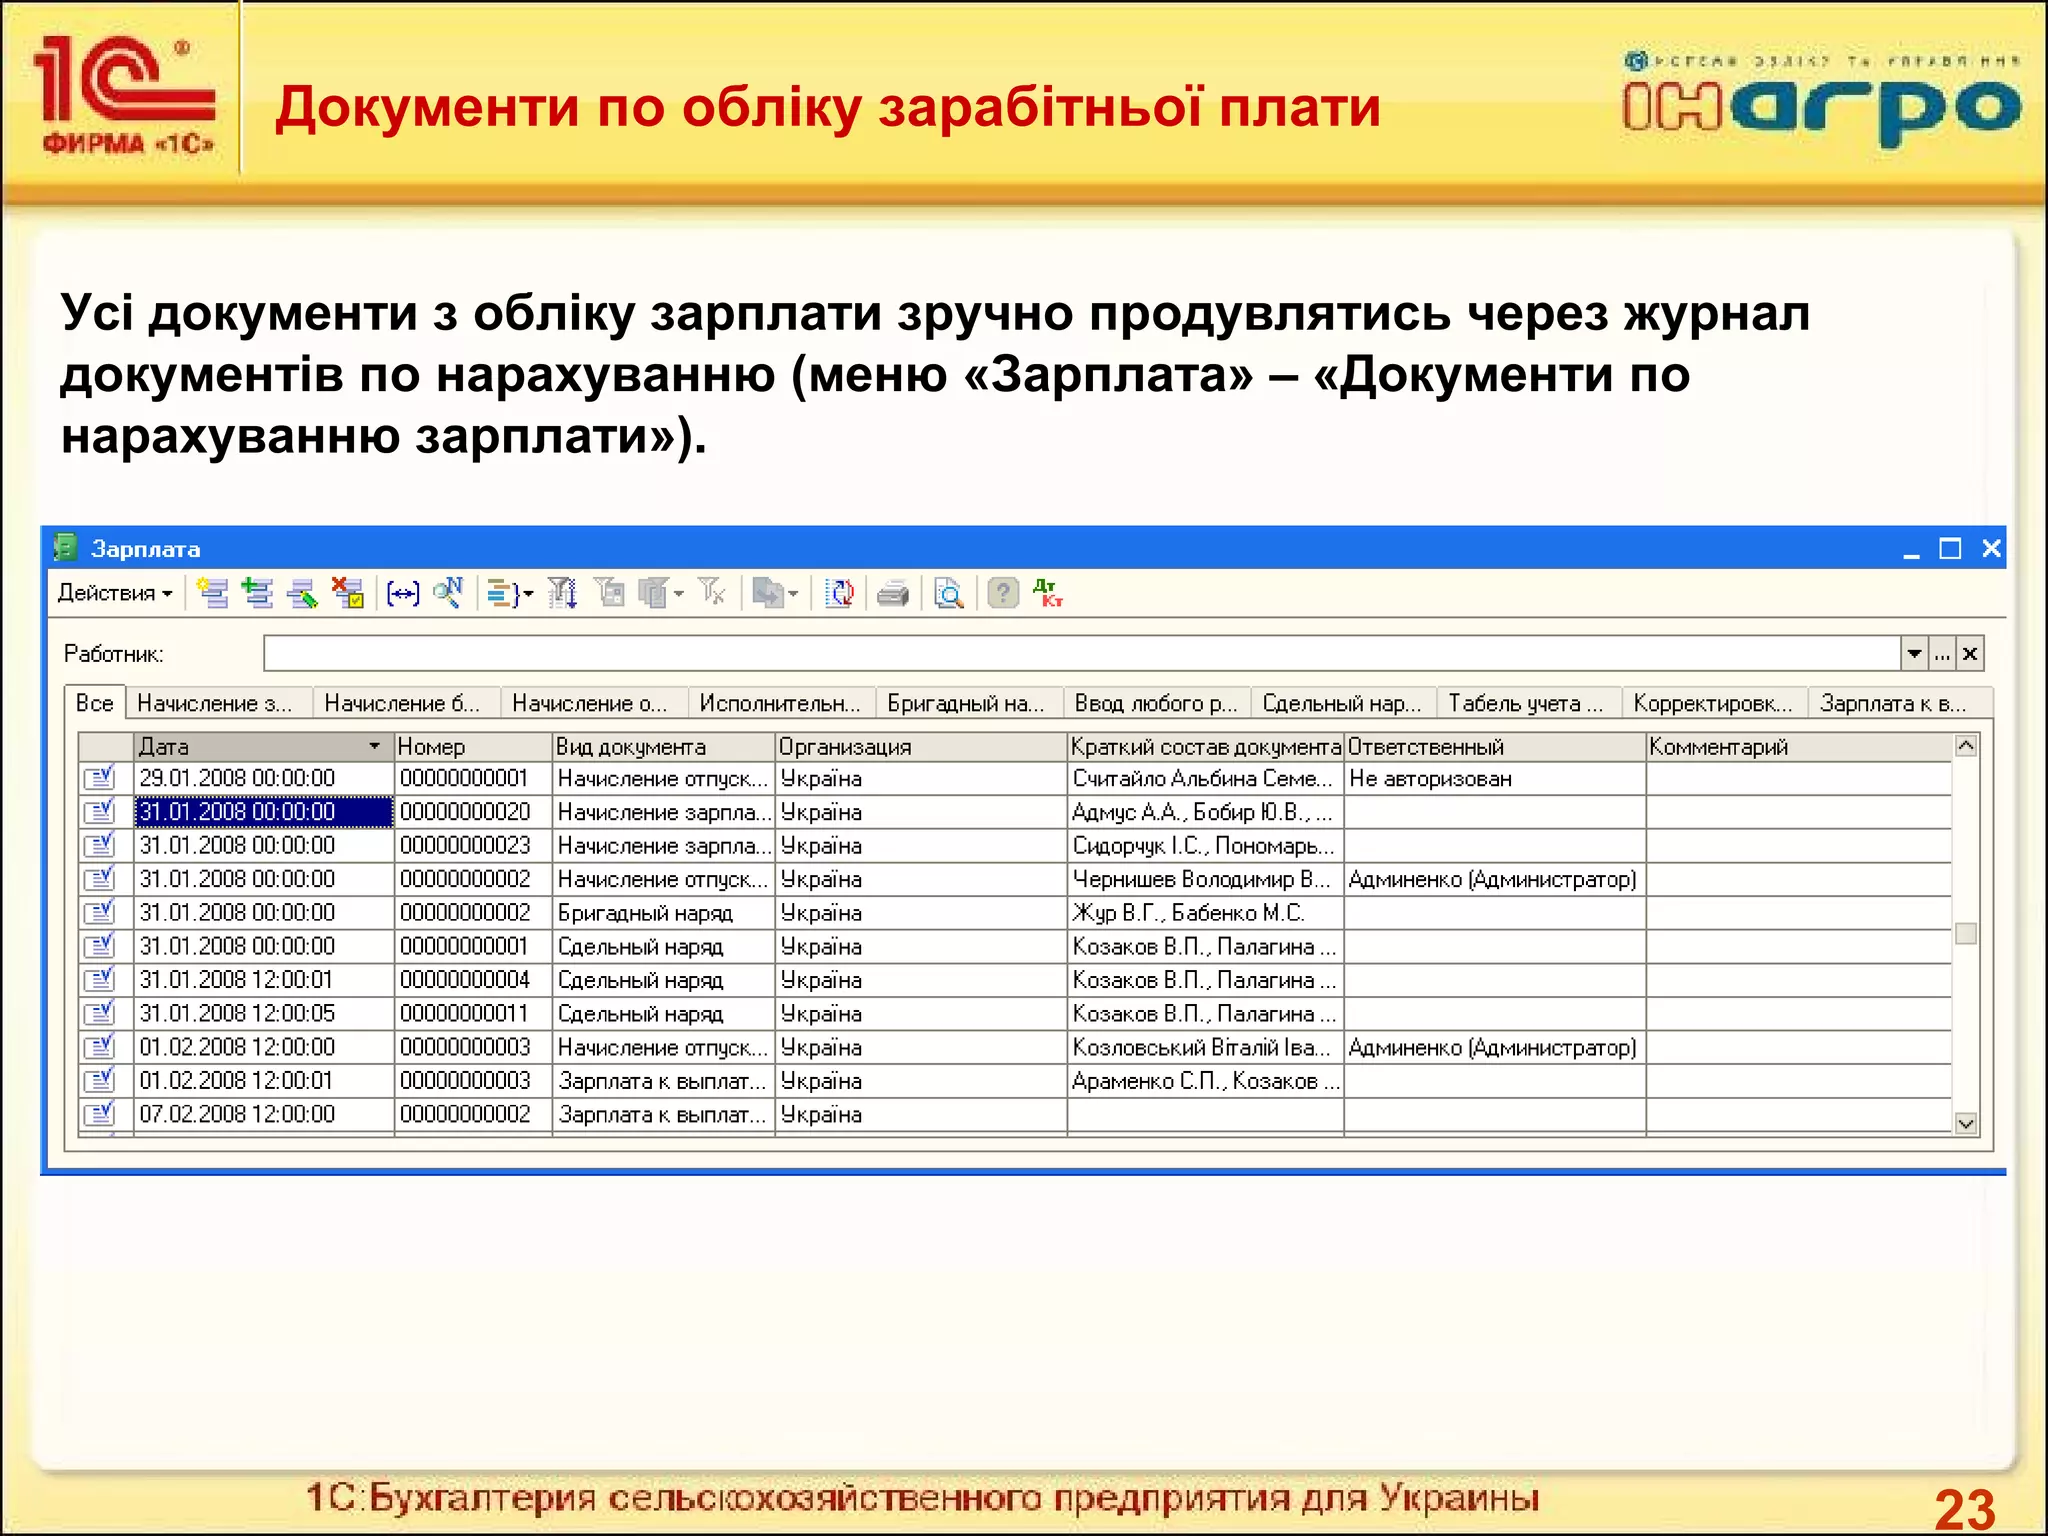Switch to the Начисление б... tab
The width and height of the screenshot is (2048, 1536).
406,704
